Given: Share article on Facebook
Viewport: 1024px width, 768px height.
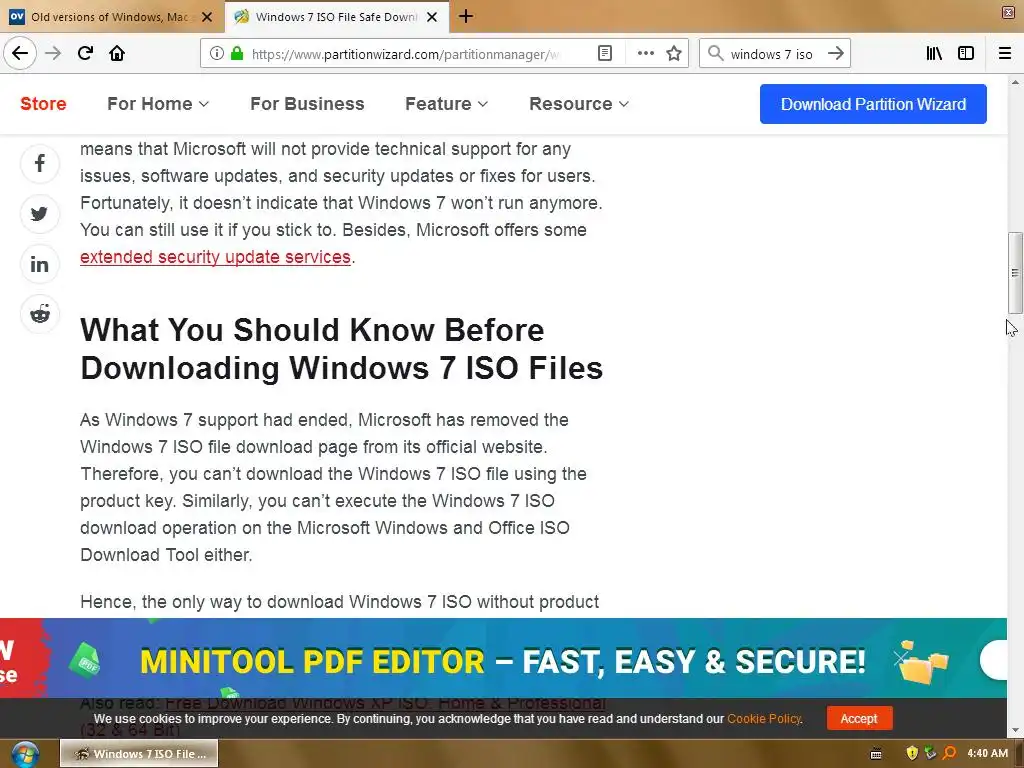Looking at the screenshot, I should (x=40, y=163).
